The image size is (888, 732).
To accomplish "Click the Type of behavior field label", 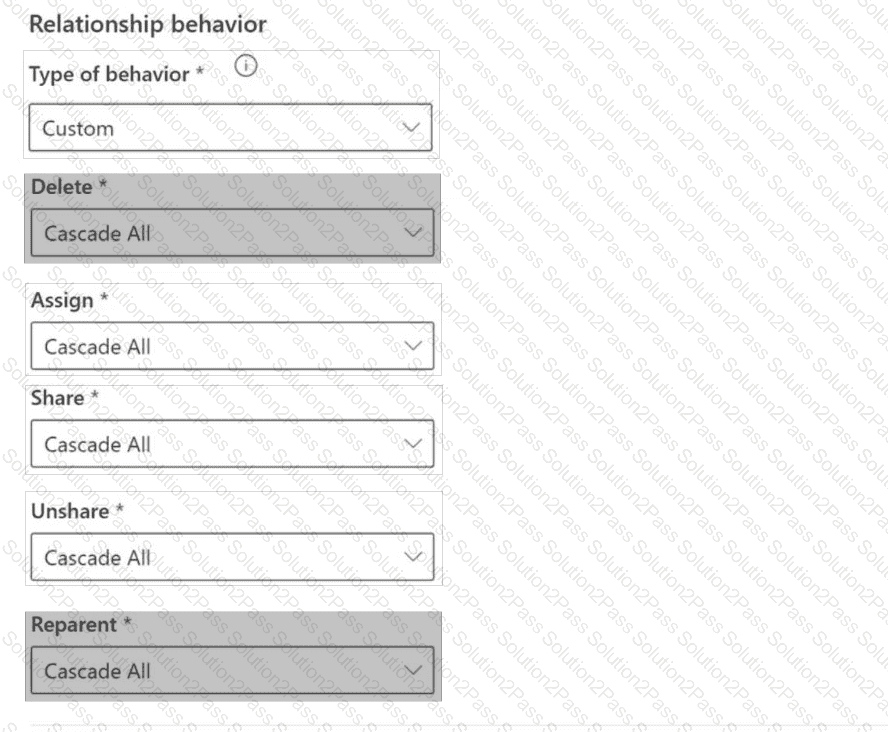I will click(x=108, y=75).
